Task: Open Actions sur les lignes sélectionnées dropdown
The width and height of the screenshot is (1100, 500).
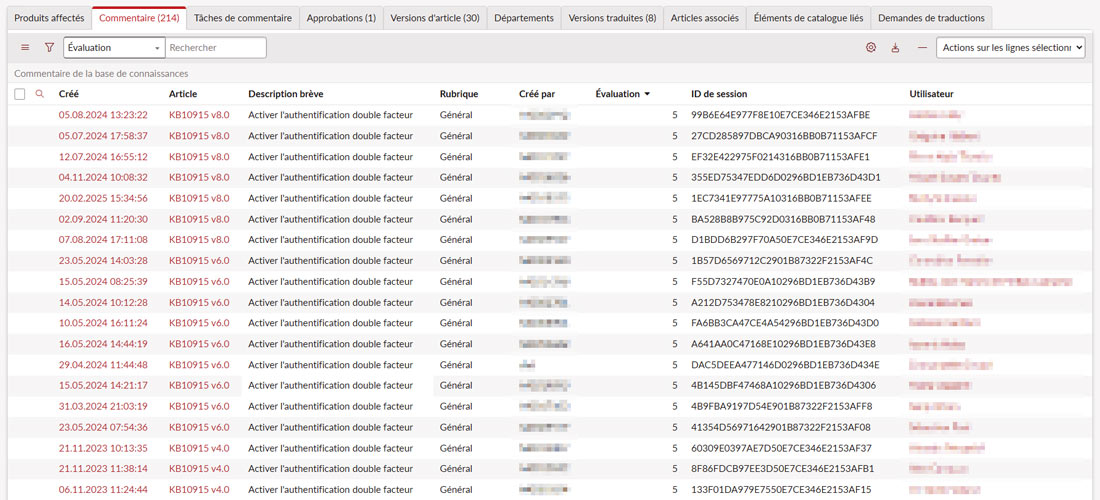Action: [1010, 47]
